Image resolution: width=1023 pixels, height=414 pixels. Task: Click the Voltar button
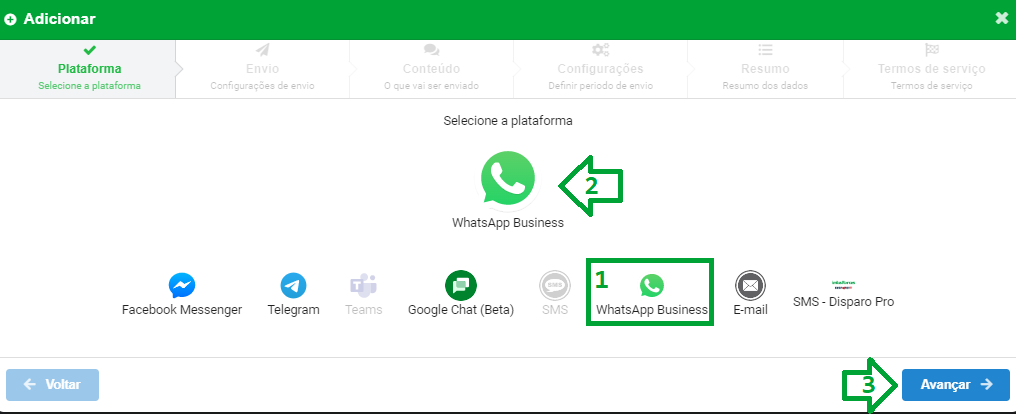pyautogui.click(x=53, y=385)
